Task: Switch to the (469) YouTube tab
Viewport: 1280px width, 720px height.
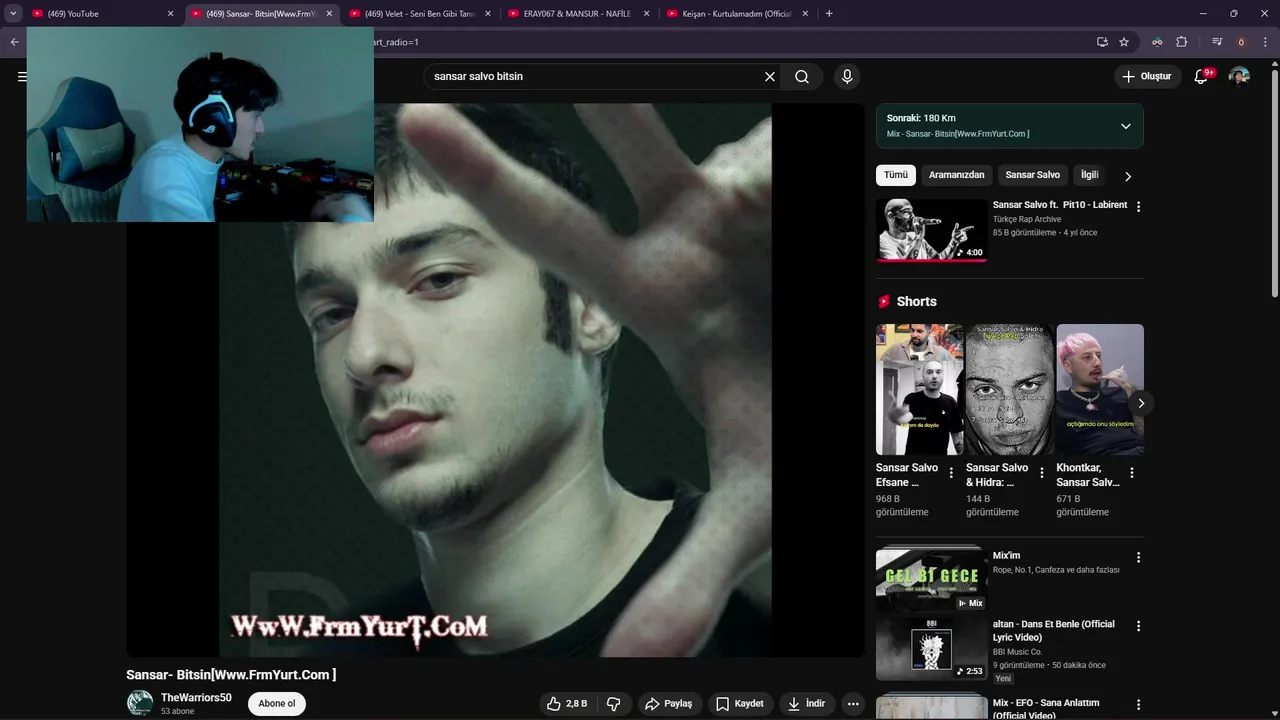Action: click(x=104, y=14)
